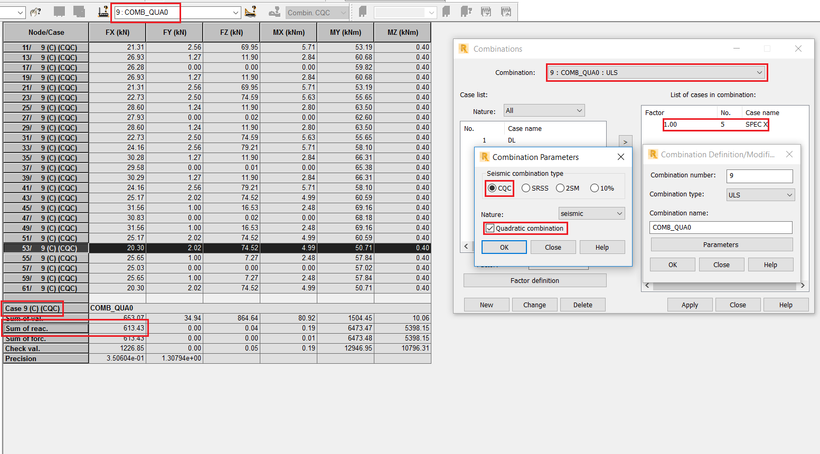Click the MX (kNm) column header
Screen dimensions: 820x454
pyautogui.click(x=289, y=32)
